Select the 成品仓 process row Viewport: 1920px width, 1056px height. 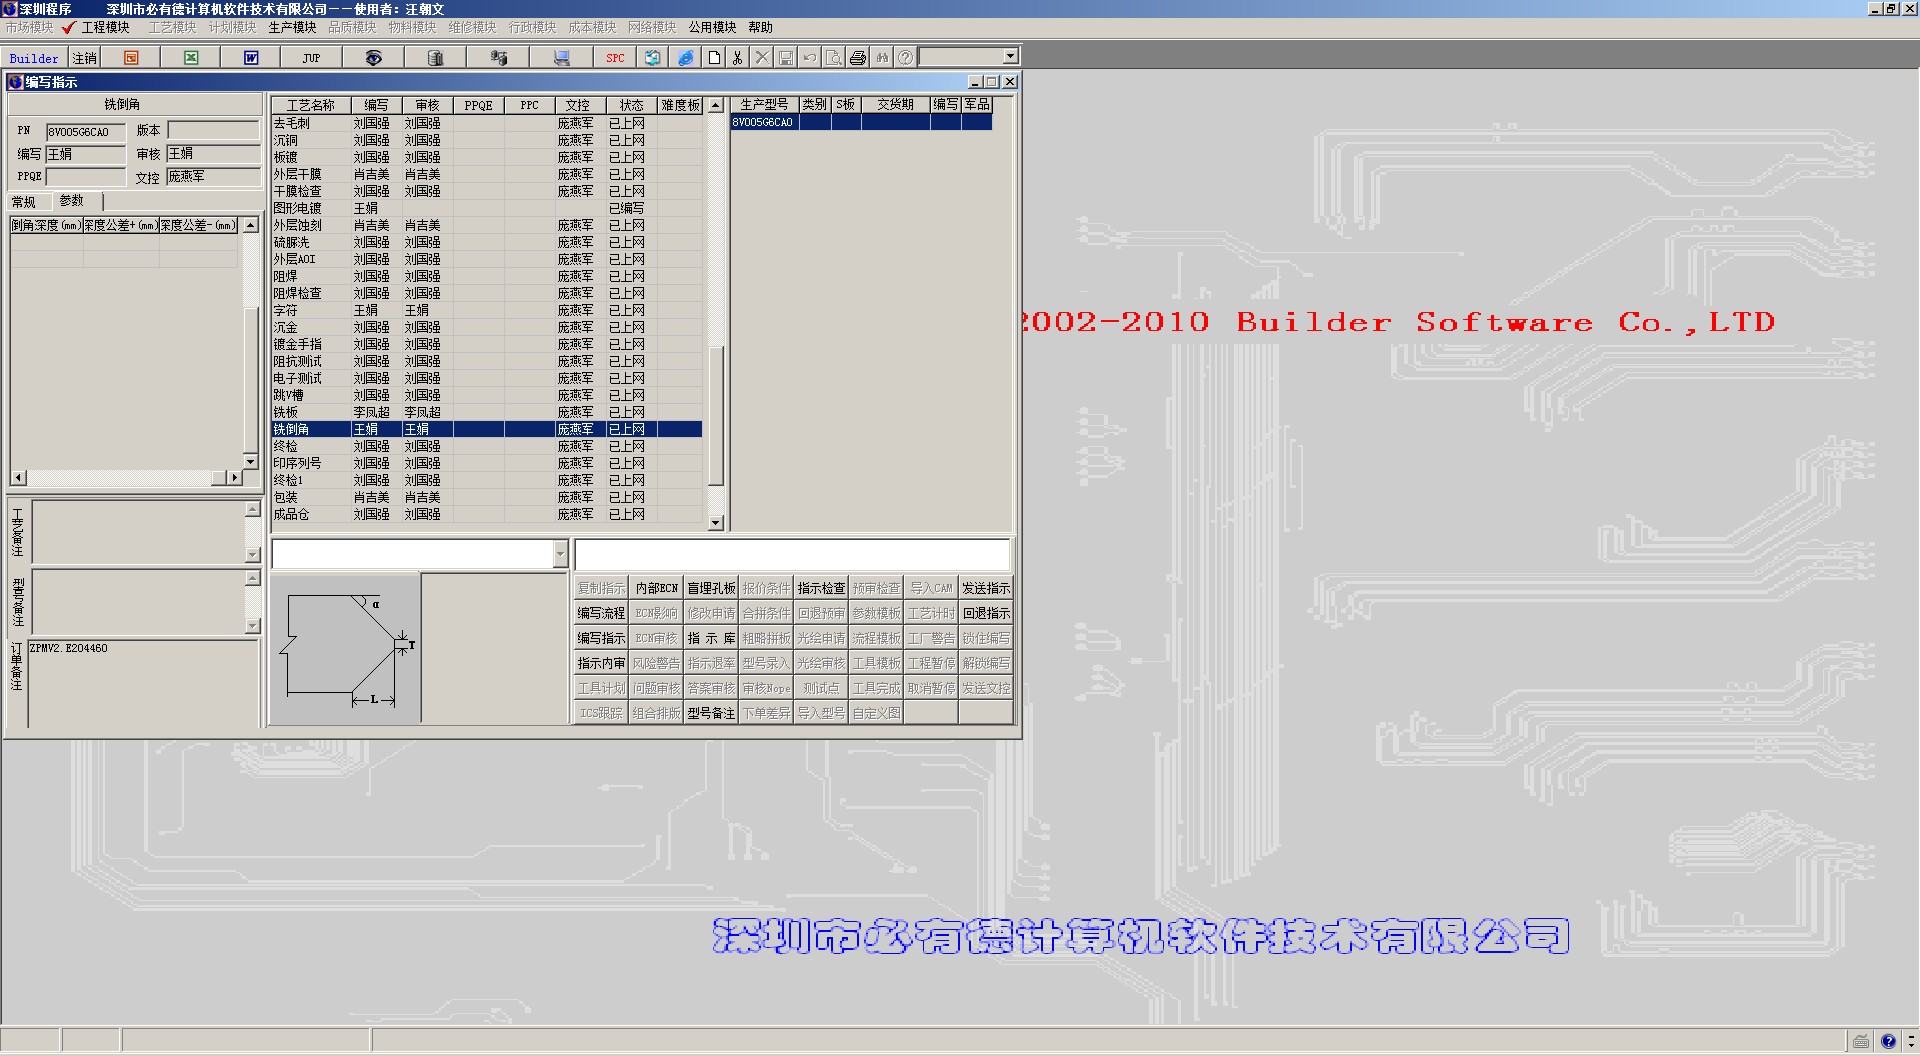487,514
